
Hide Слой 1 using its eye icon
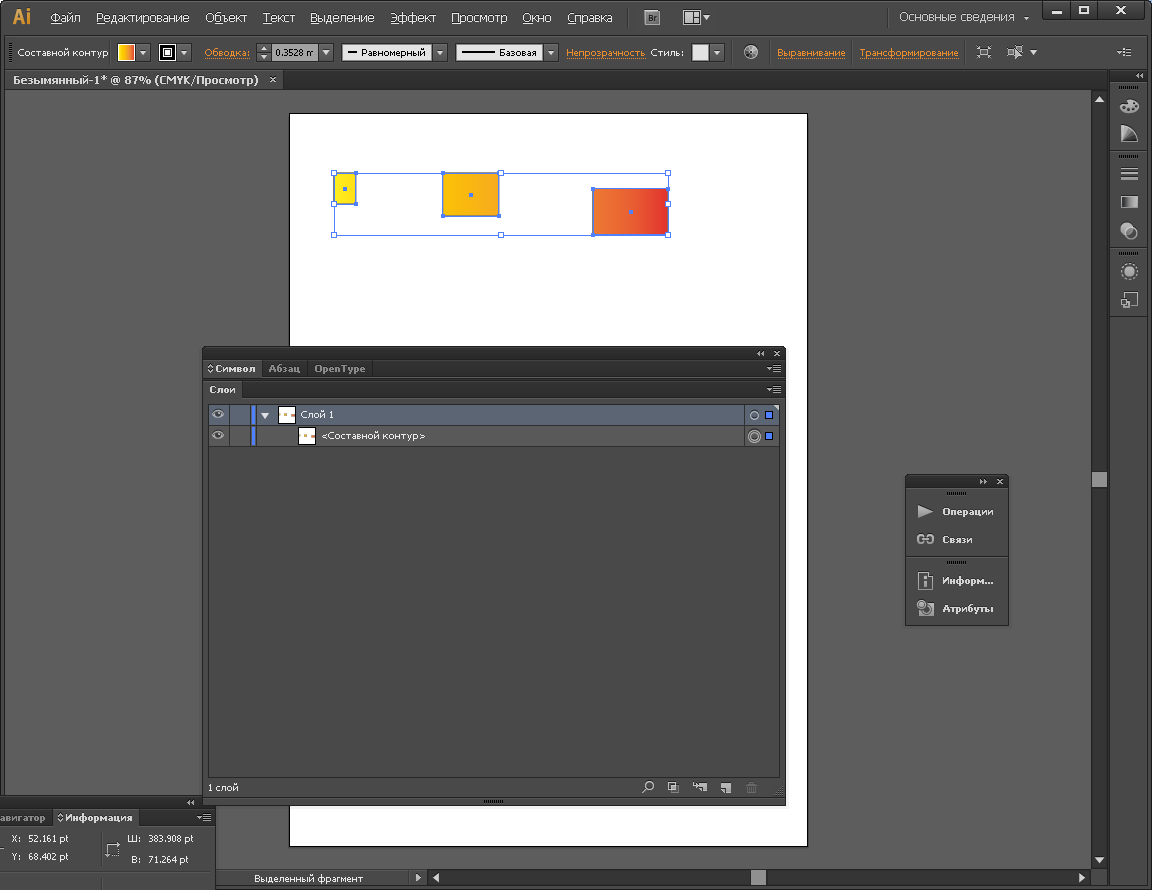coord(218,415)
